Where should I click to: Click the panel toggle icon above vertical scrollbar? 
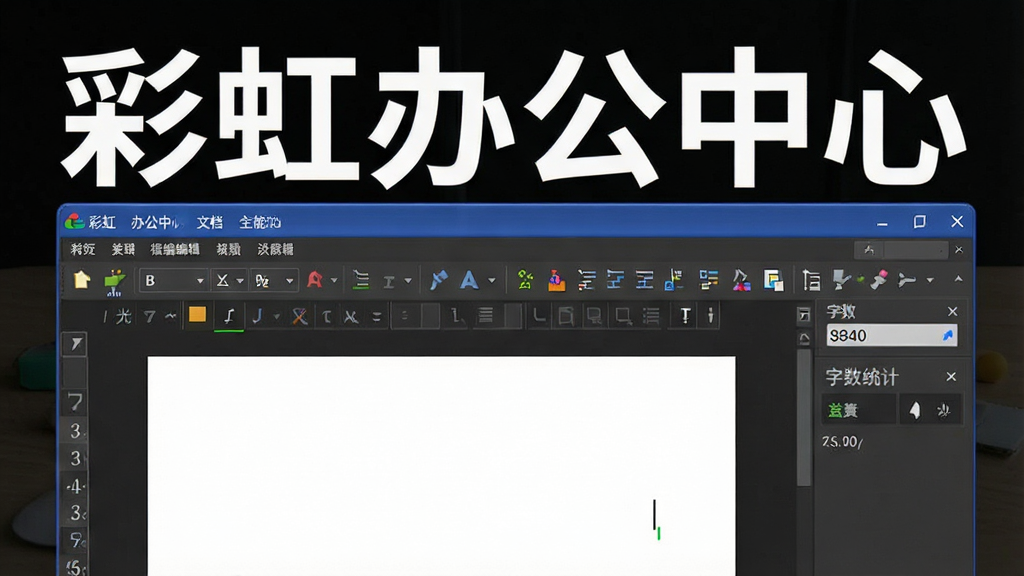[804, 315]
